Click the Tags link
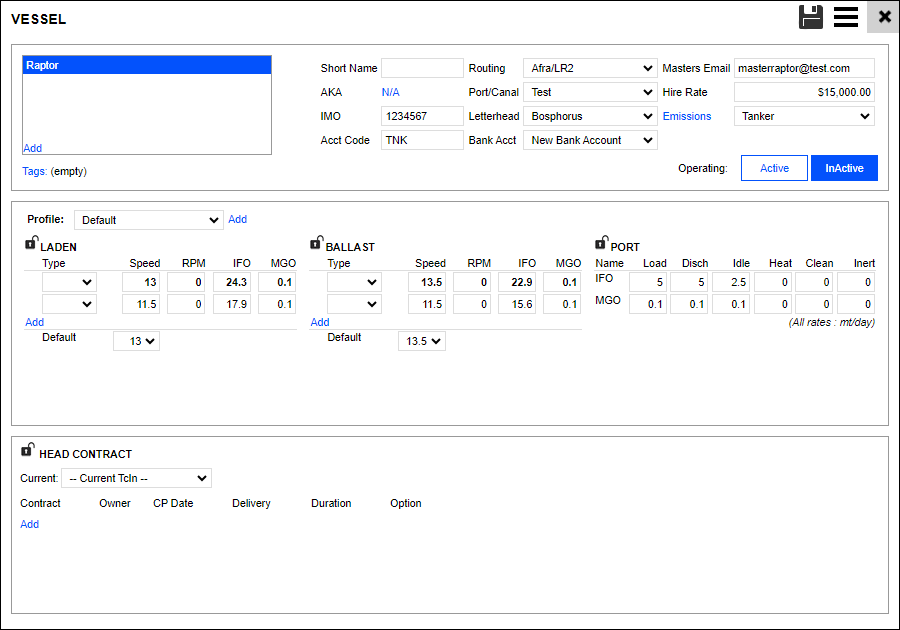The width and height of the screenshot is (900, 630). pyautogui.click(x=34, y=171)
